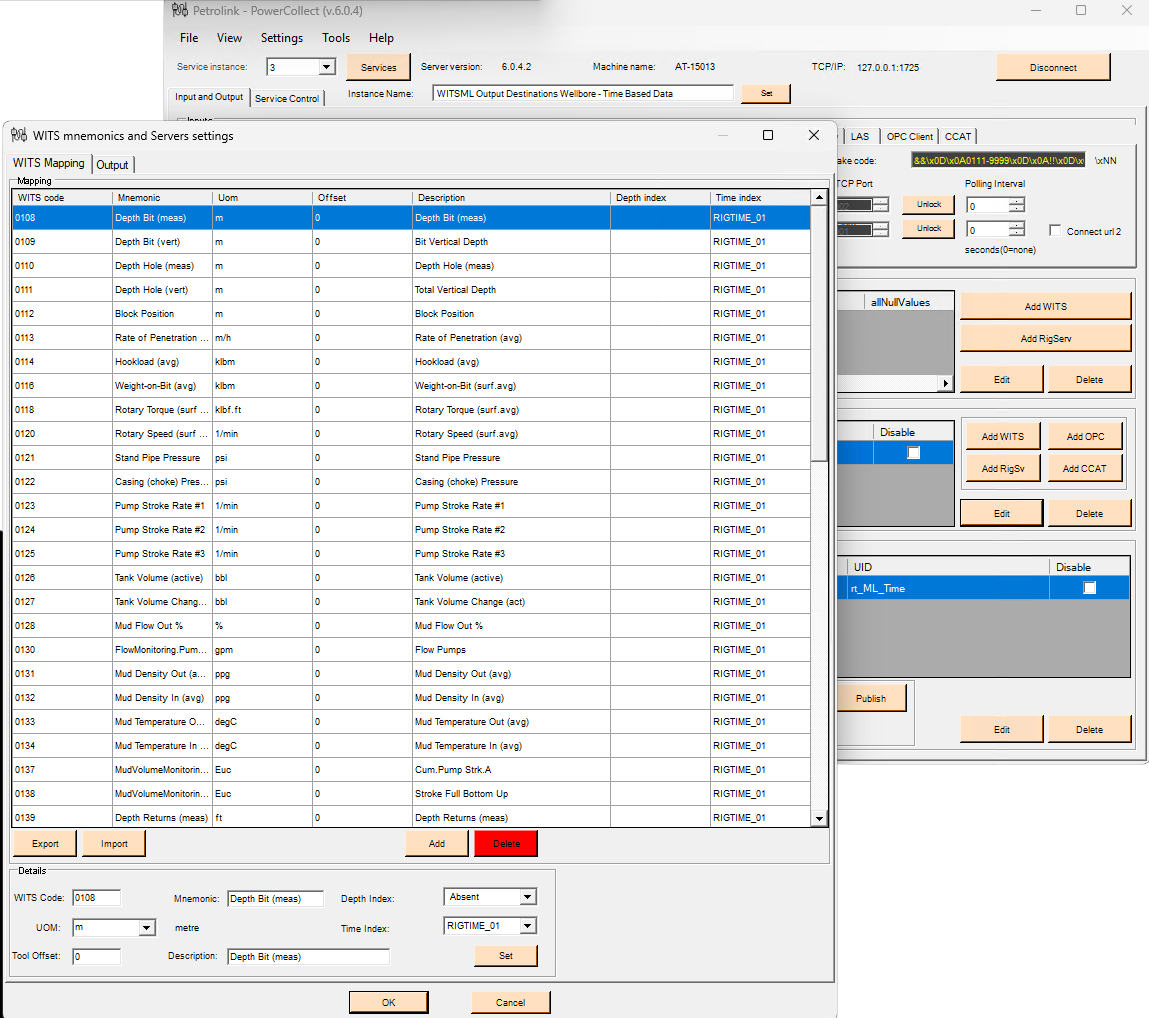Screen dimensions: 1149x1018
Task: Maximize the WITS mnemonics settings dialog
Action: 767,135
